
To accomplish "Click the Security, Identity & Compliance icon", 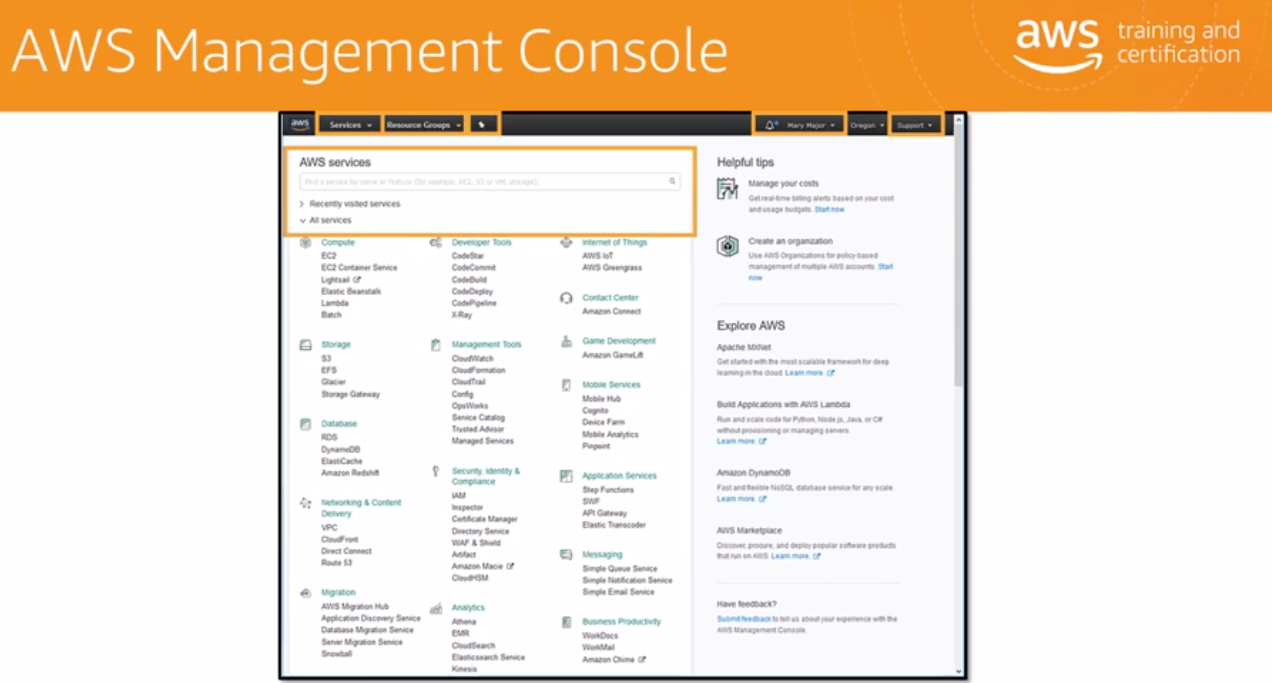I will [436, 471].
